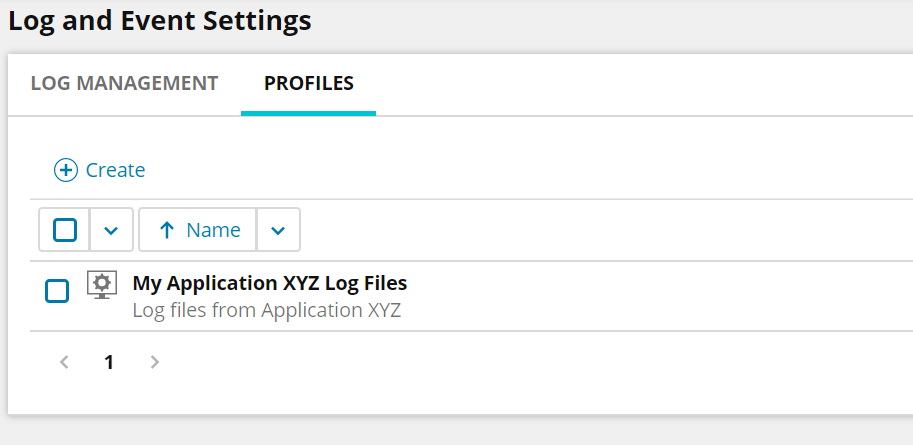Click the Create link text
This screenshot has height=445, width=913.
(115, 170)
